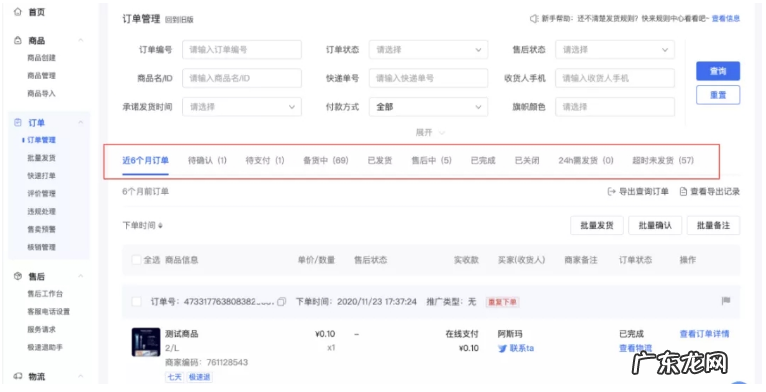This screenshot has width=766, height=392.
Task: Click the 批量发货 button
Action: (x=596, y=225)
